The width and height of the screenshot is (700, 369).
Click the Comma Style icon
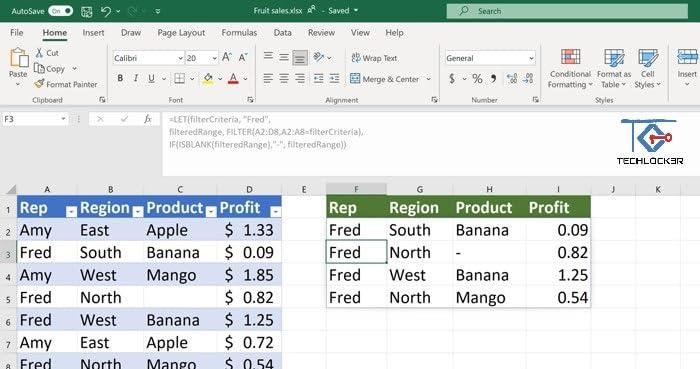click(493, 79)
